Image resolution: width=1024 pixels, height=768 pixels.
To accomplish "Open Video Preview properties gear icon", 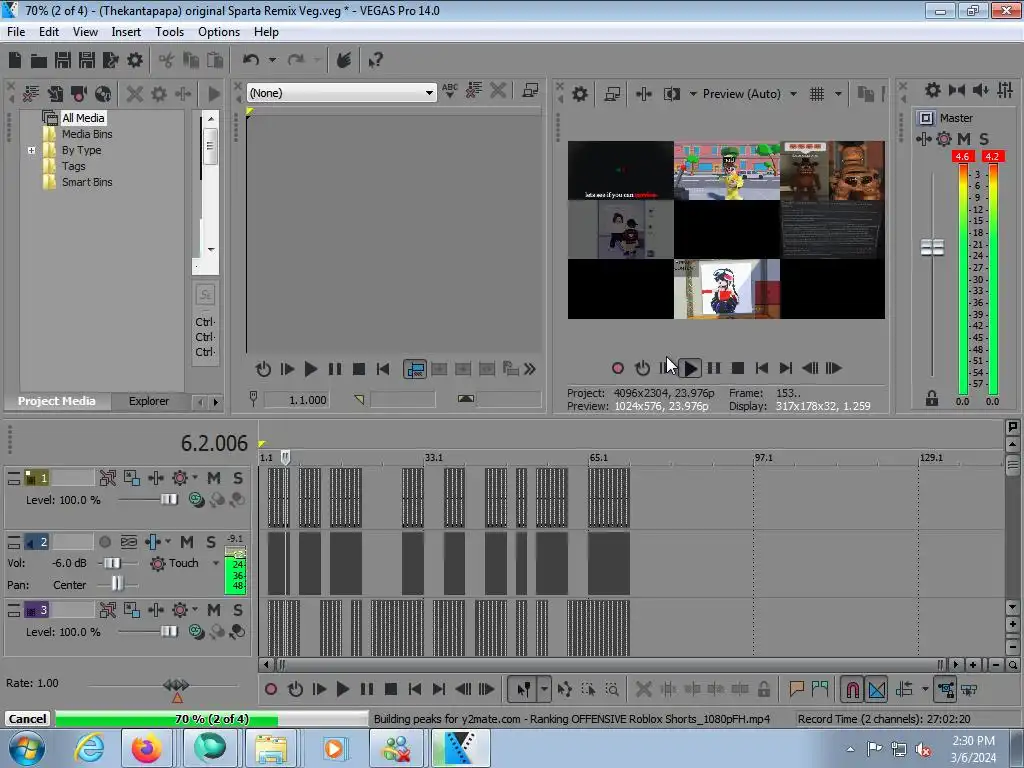I will (579, 94).
